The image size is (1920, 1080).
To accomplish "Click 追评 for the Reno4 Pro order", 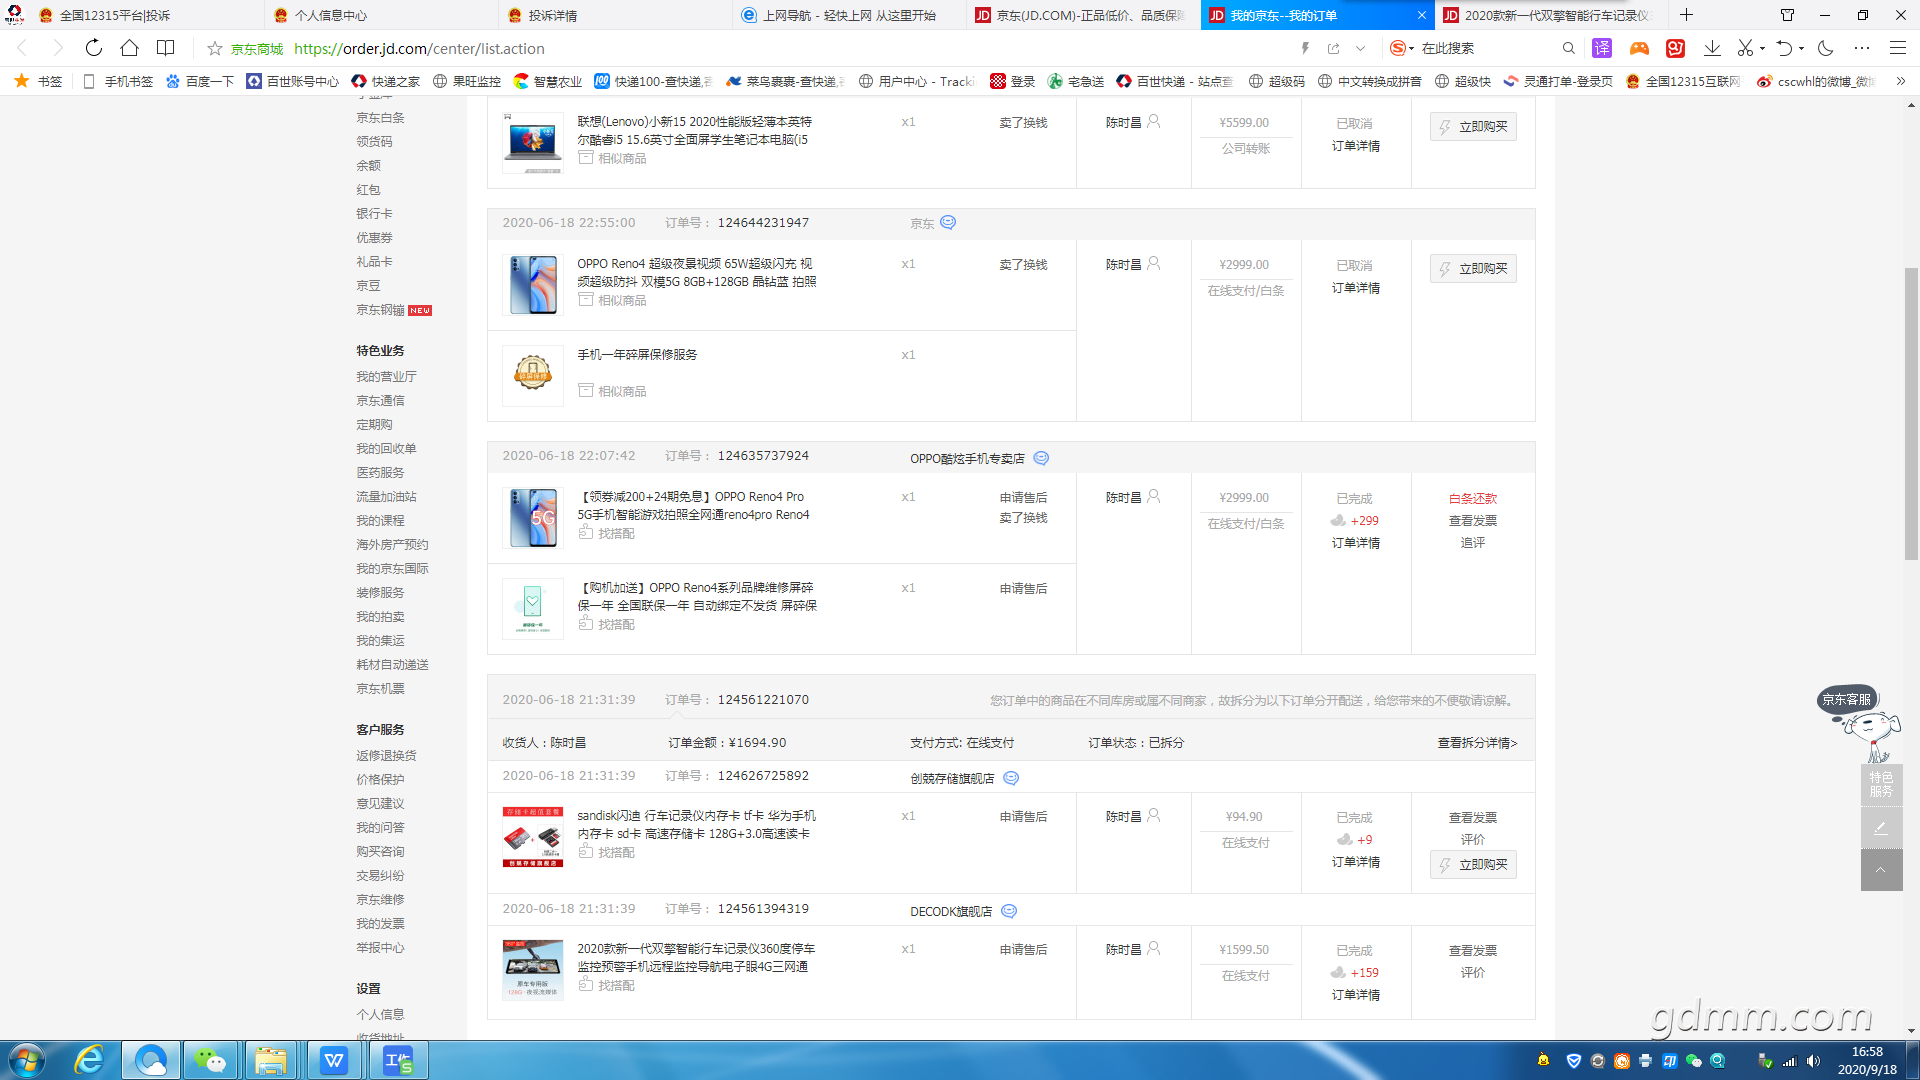I will [1473, 542].
